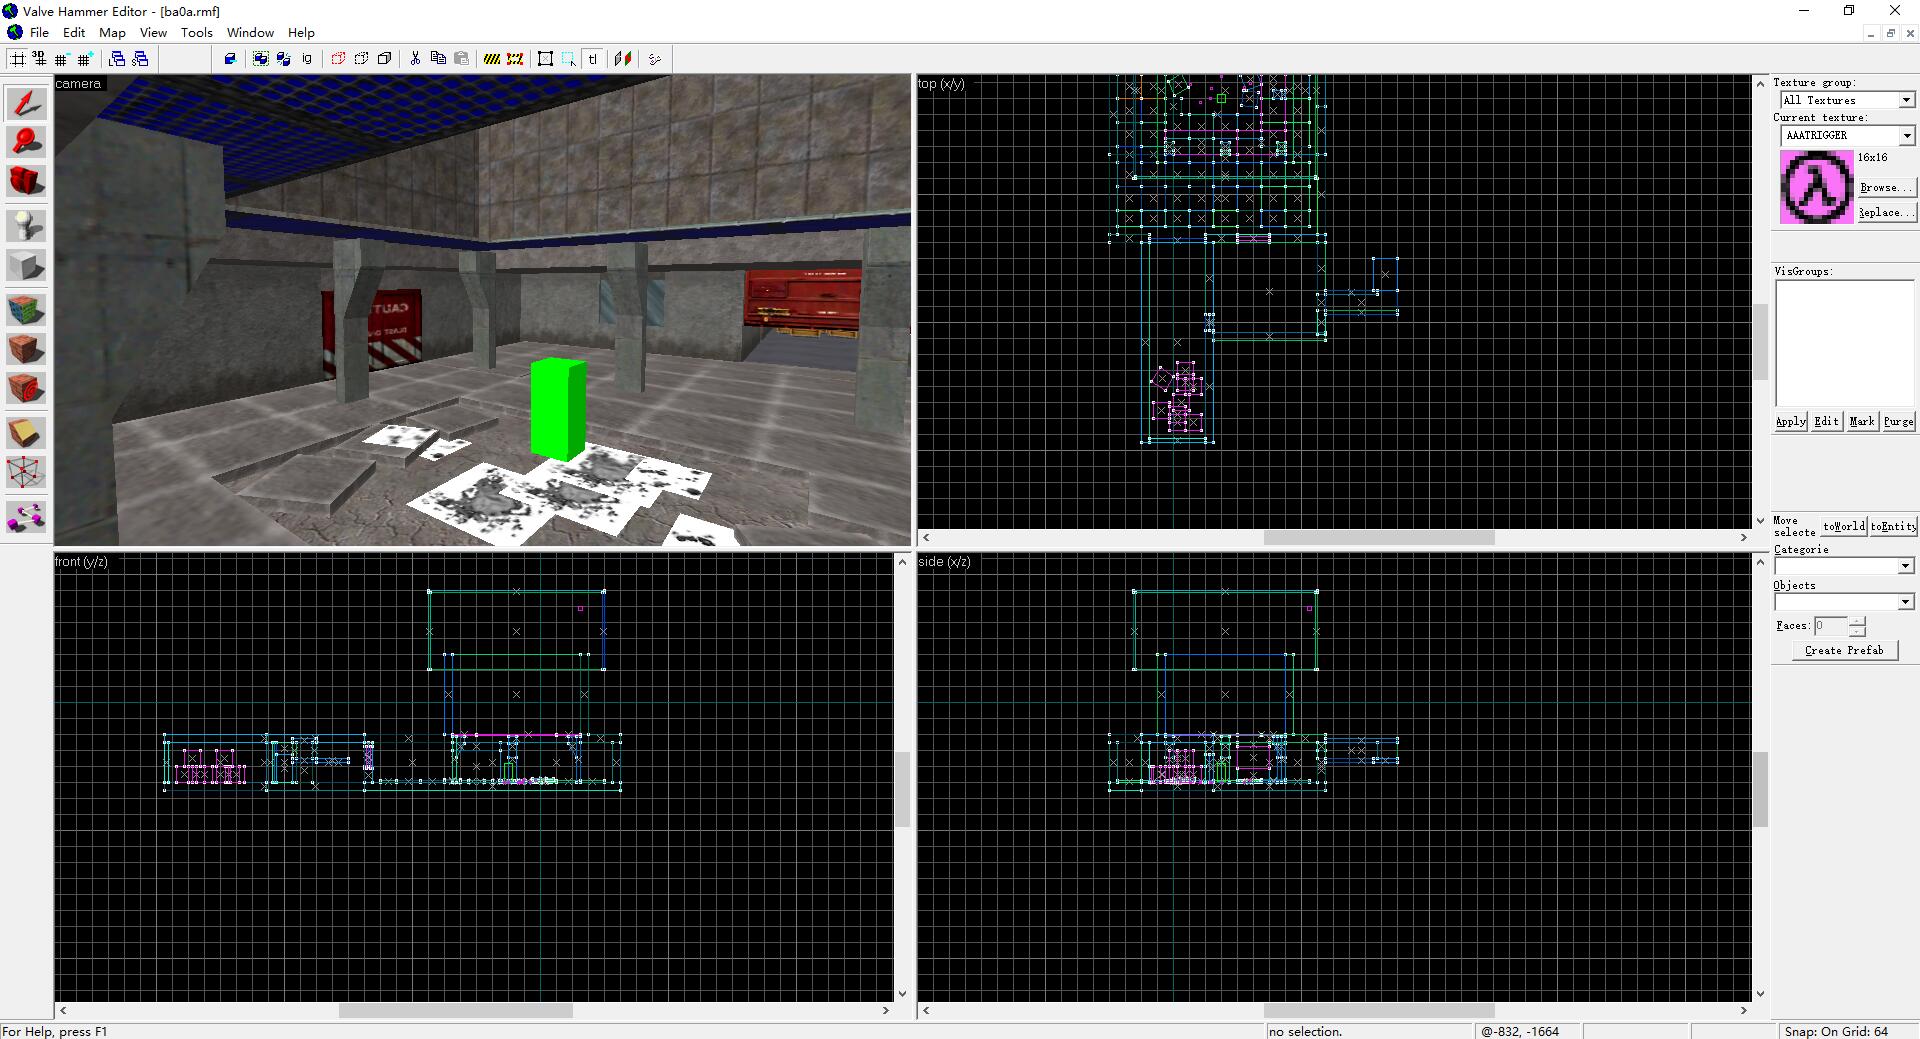
Task: Click the AAATRIGGER texture preview thumbnail
Action: pyautogui.click(x=1816, y=187)
